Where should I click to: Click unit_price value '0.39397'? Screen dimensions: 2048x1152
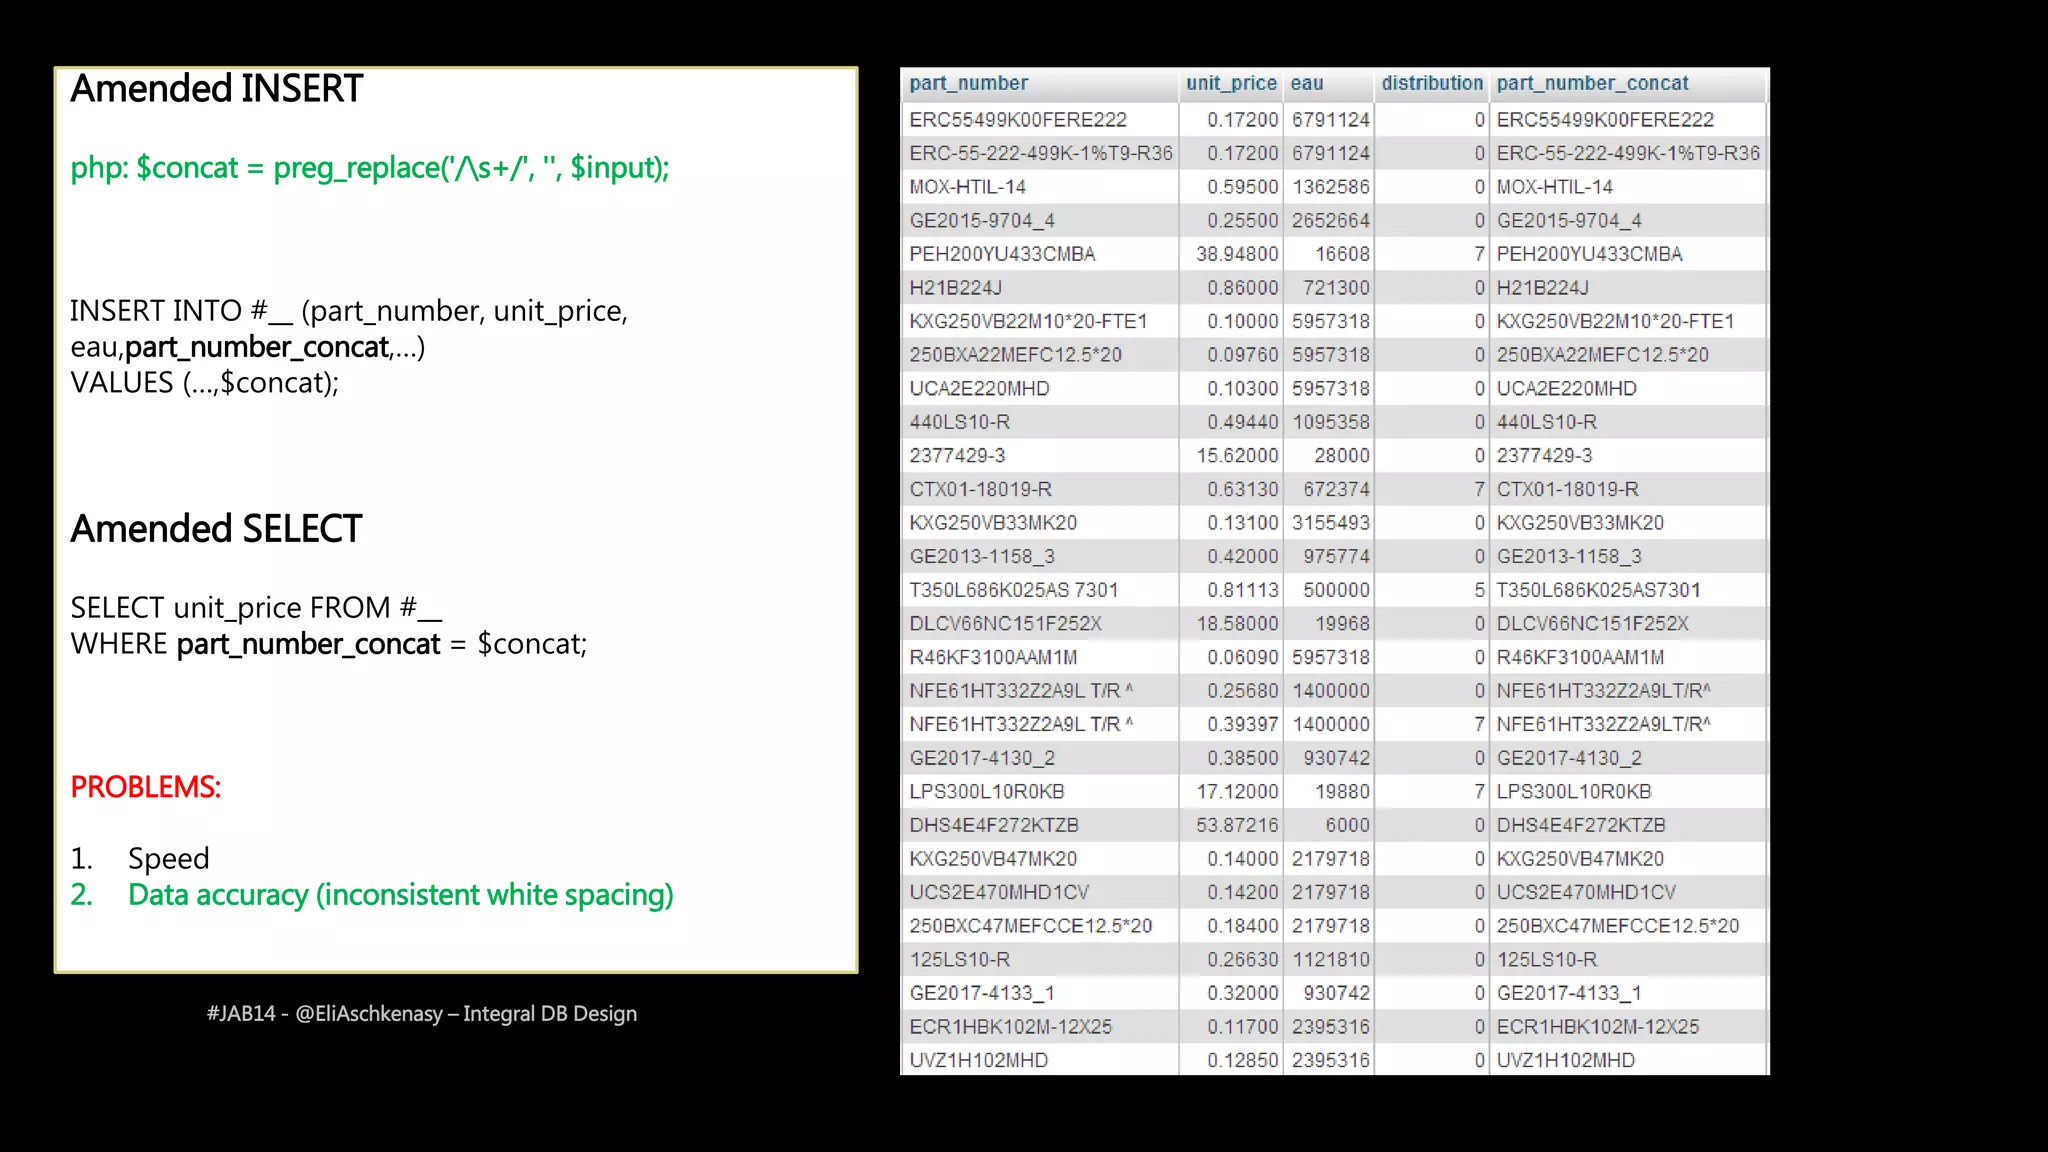pyautogui.click(x=1242, y=725)
